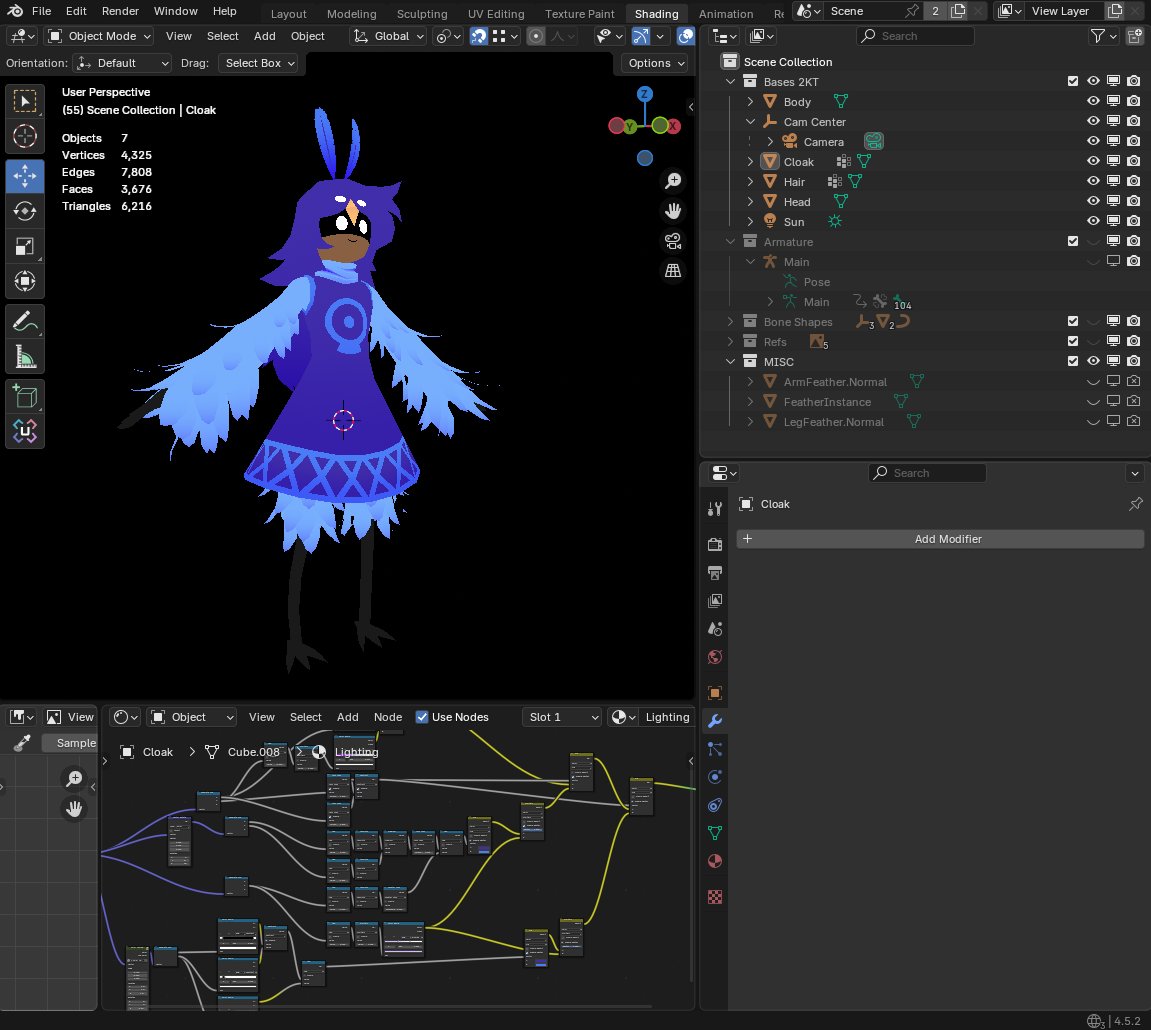Open the Add menu in the shader editor

[x=347, y=717]
